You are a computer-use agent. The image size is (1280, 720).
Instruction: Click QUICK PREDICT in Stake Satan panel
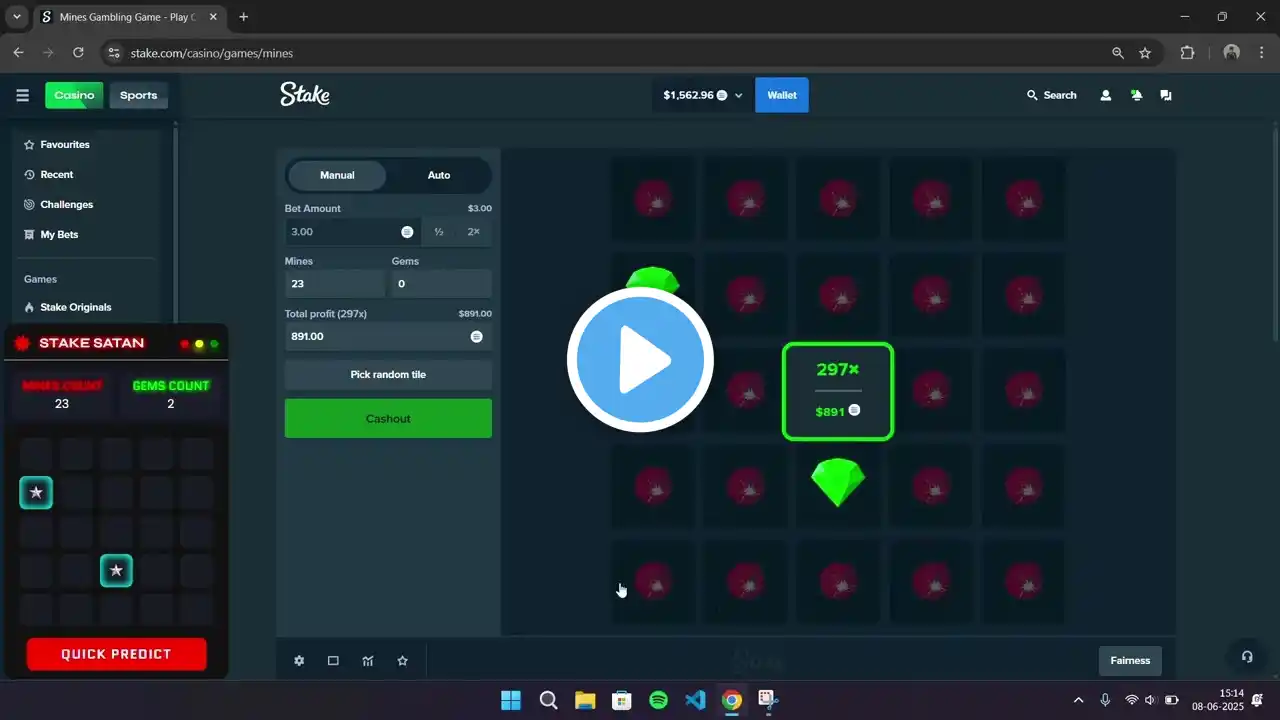(116, 654)
